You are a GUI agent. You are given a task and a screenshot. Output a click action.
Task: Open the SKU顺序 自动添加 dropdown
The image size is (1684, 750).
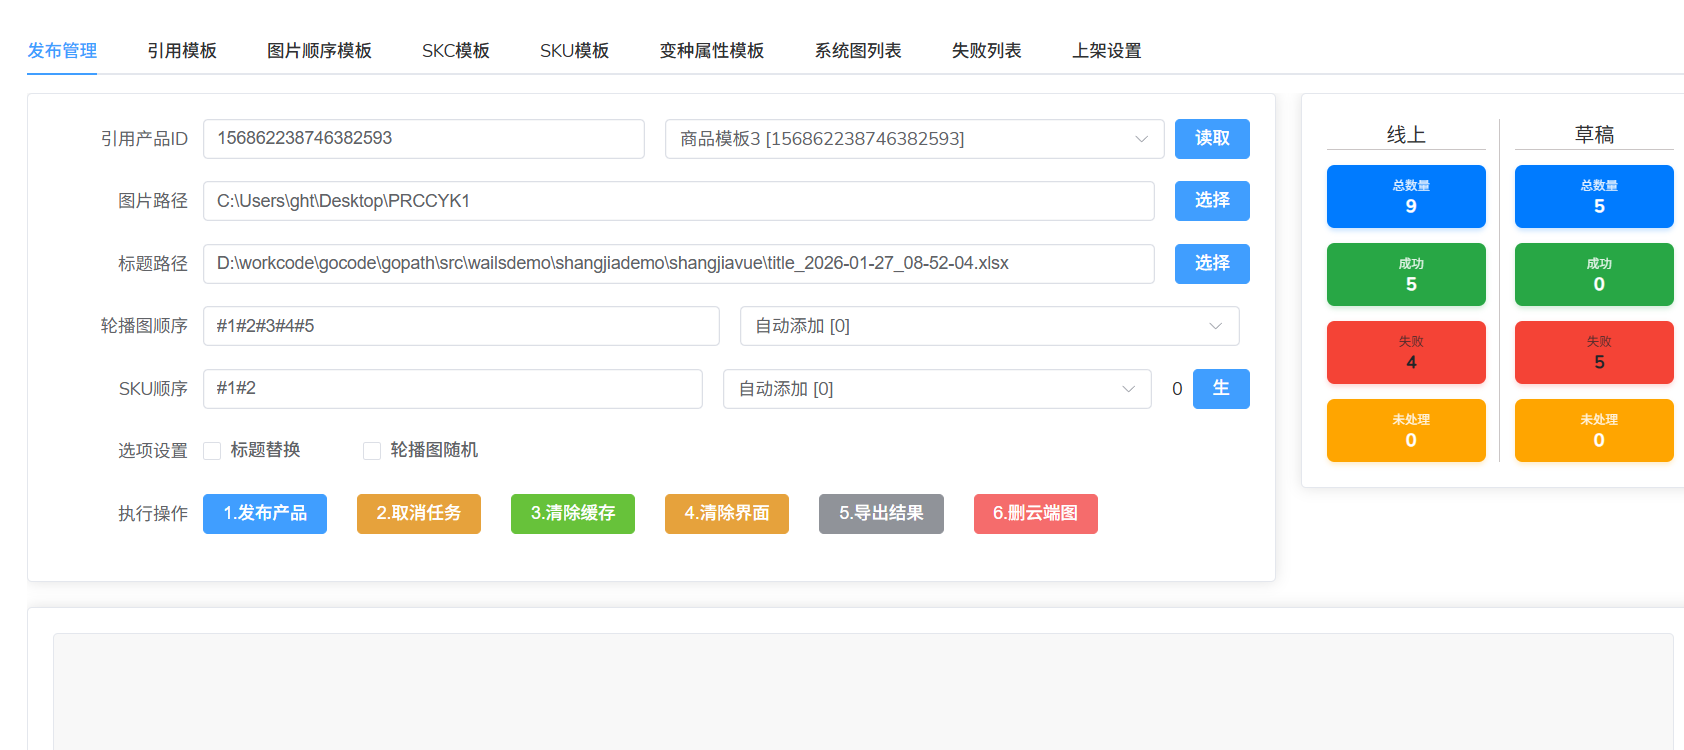(936, 389)
